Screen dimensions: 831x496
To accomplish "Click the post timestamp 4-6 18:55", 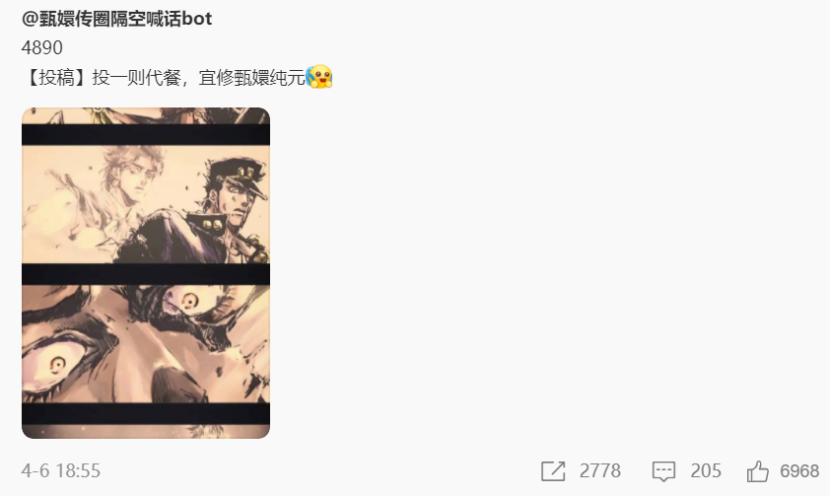I will click(x=61, y=471).
